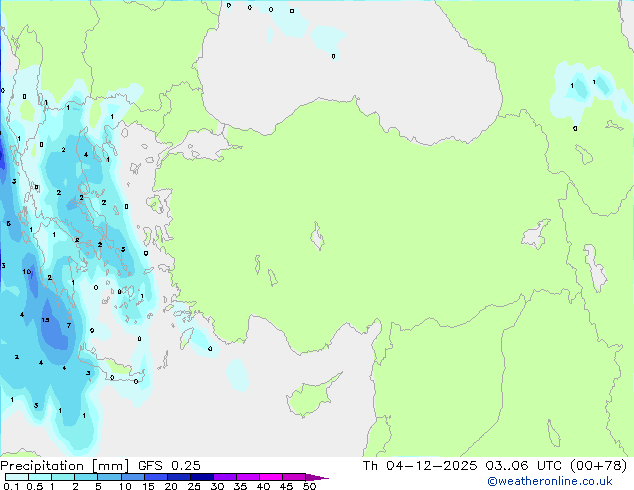This screenshot has height=490, width=634.
Task: Click the 'Precipitation [mm]' title label
Action: point(64,466)
